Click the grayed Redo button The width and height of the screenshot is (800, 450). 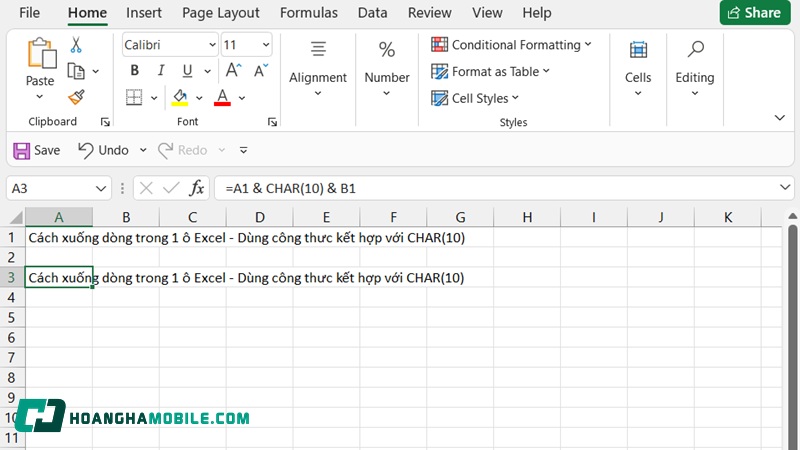[x=183, y=151]
